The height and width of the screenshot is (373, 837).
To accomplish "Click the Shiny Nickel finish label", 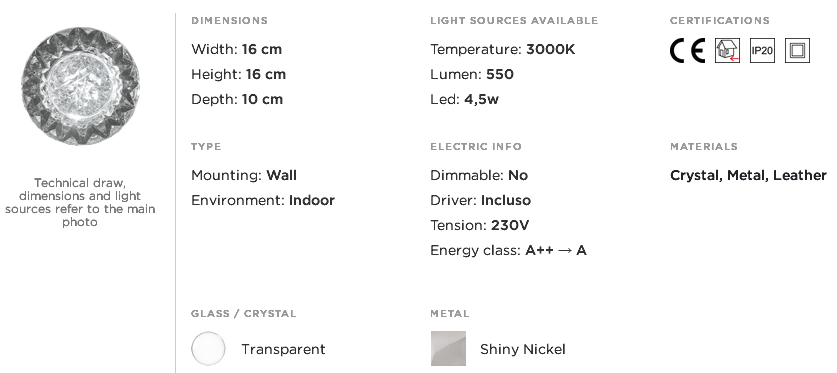I will tap(523, 350).
